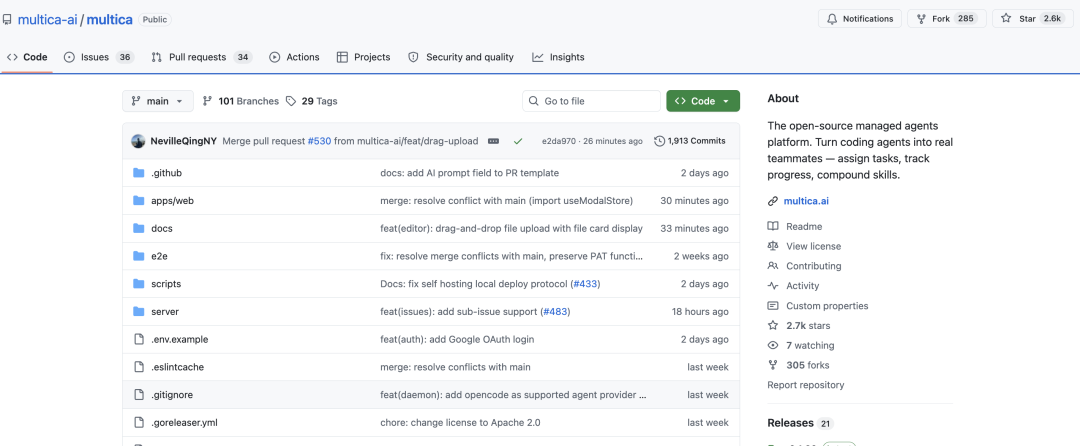Click the Go to file search field
Viewport: 1080px width, 446px height.
[x=592, y=101]
